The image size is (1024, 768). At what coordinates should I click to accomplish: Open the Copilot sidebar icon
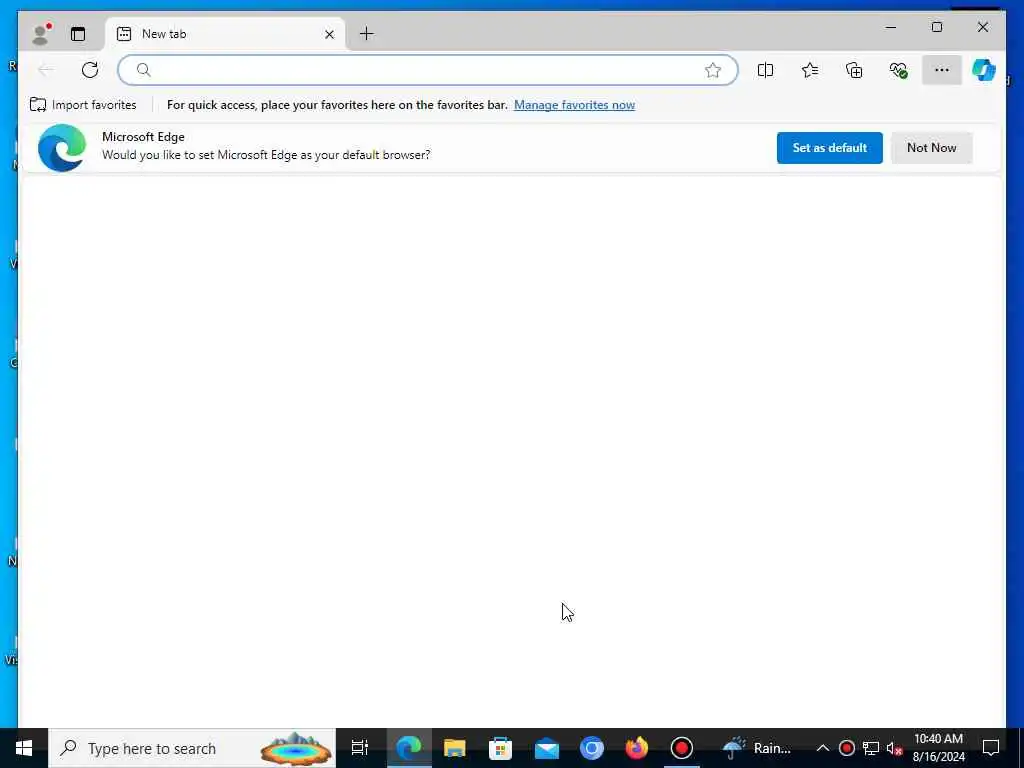(984, 70)
